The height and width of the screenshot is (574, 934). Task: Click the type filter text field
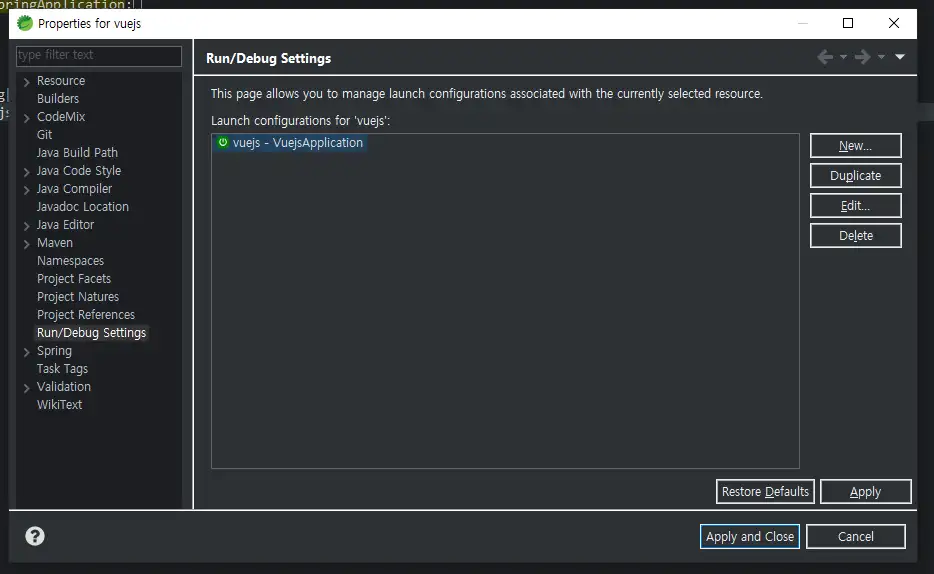99,55
